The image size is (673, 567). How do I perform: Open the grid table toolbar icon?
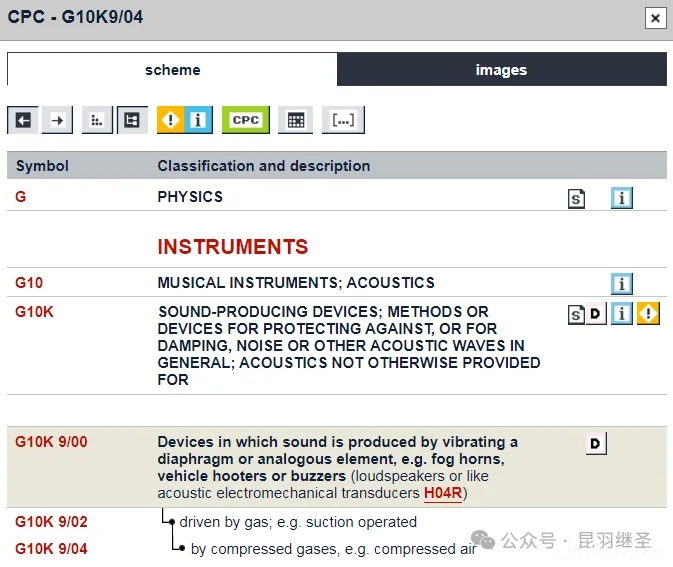pos(295,120)
